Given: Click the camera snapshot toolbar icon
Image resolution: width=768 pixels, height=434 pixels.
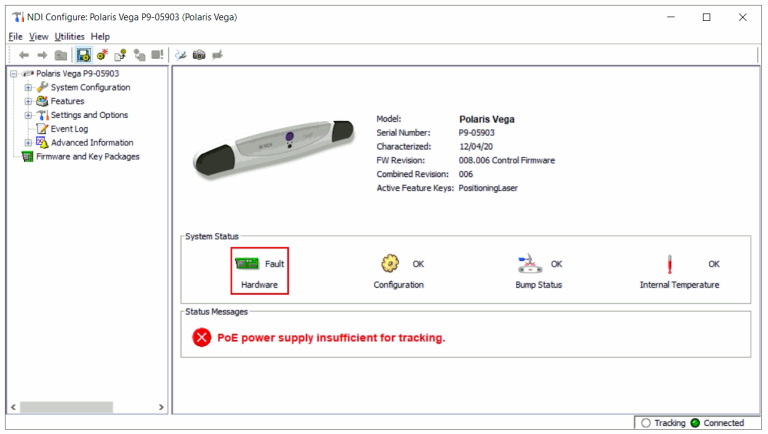Looking at the screenshot, I should click(x=199, y=55).
